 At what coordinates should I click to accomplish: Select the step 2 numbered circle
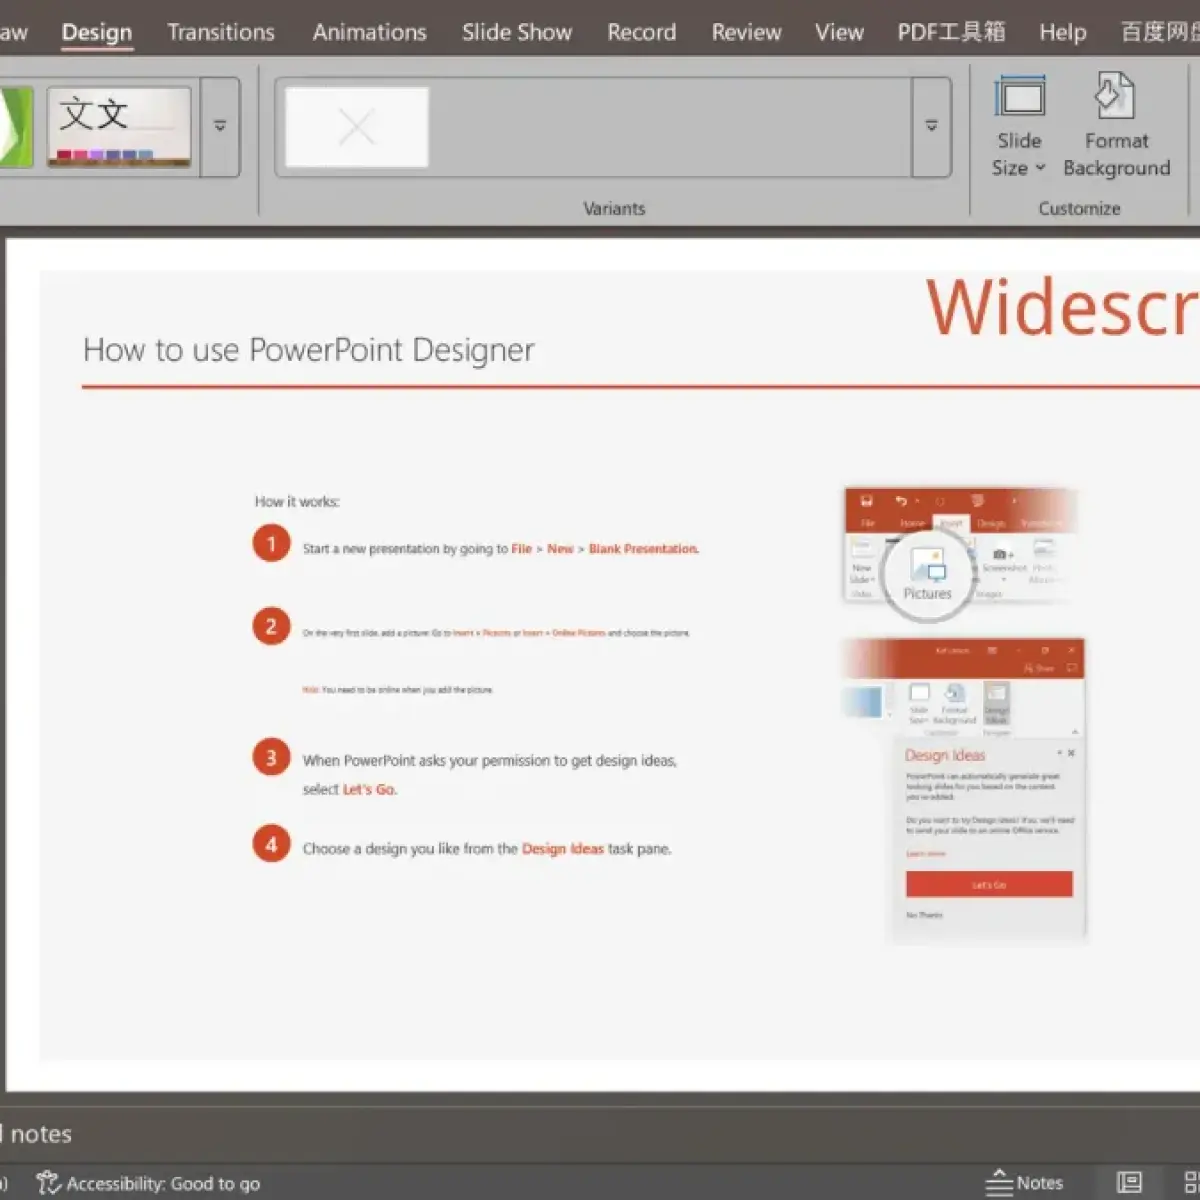tap(271, 627)
